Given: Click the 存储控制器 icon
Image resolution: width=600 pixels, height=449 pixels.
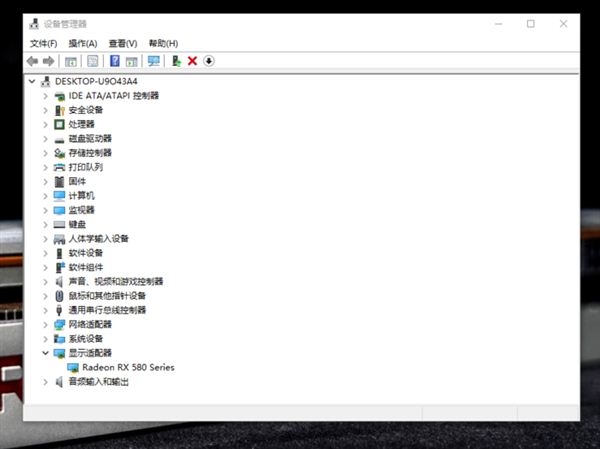Looking at the screenshot, I should coord(59,153).
